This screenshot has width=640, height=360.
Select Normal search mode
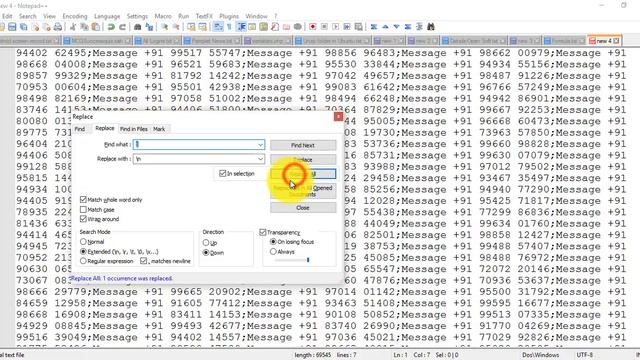click(83, 242)
